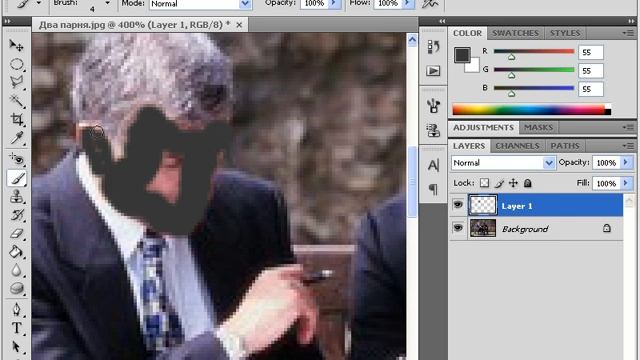
Task: Hide the Background layer eye
Action: 458,228
